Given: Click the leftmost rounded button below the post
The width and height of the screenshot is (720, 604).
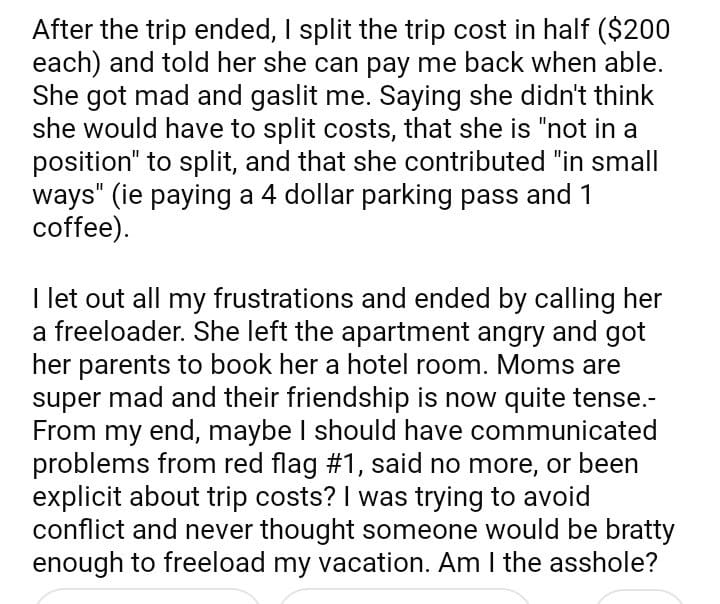Looking at the screenshot, I should point(147,597).
